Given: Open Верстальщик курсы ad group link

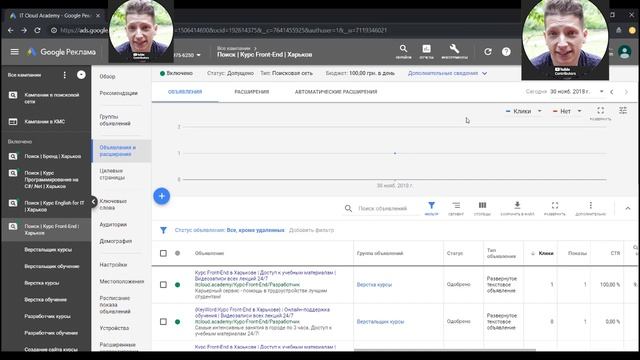Looking at the screenshot, I should [x=380, y=322].
